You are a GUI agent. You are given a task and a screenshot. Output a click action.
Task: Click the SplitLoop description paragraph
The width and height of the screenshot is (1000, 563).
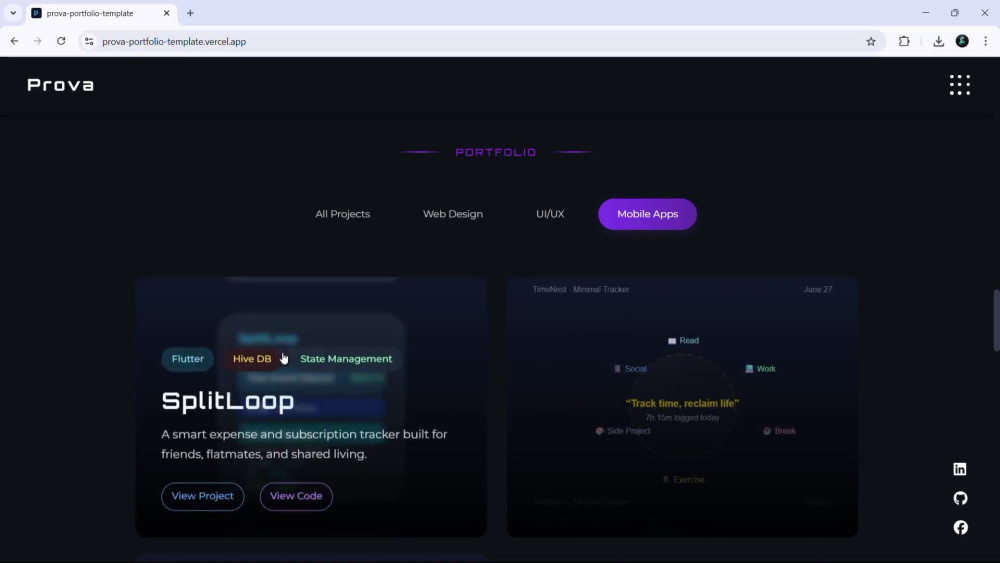(304, 444)
